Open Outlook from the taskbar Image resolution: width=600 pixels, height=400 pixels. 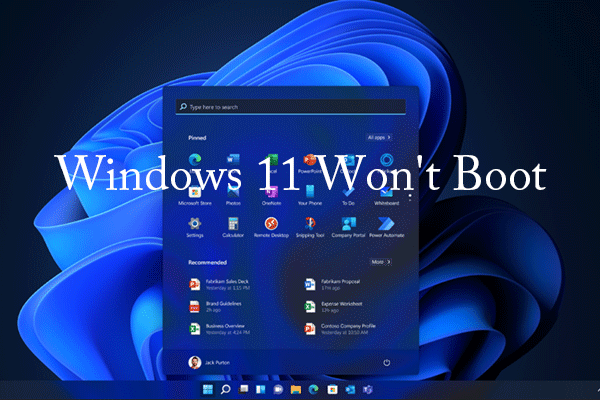[x=350, y=390]
